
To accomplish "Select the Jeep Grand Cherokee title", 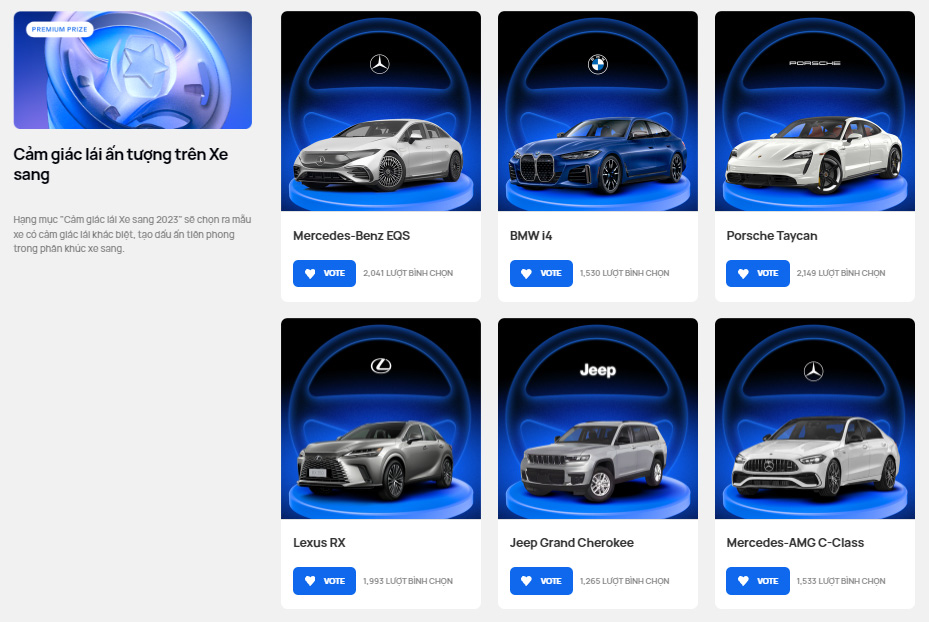I will (x=572, y=543).
